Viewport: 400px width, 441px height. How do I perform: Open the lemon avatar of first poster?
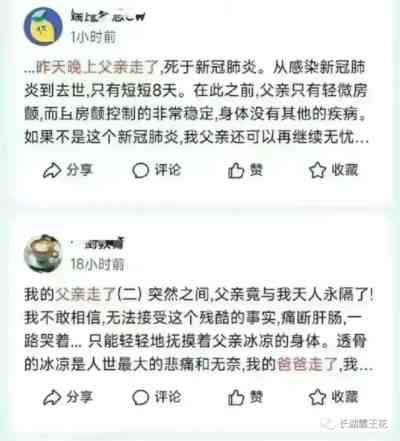(43, 27)
